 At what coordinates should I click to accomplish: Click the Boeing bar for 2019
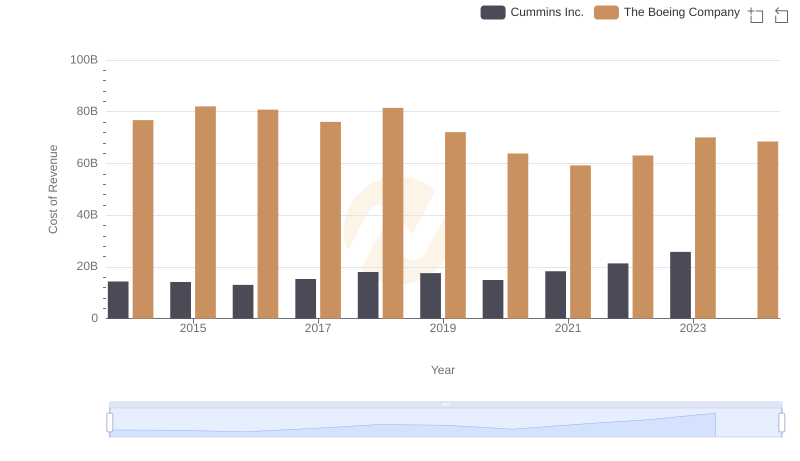click(x=455, y=225)
